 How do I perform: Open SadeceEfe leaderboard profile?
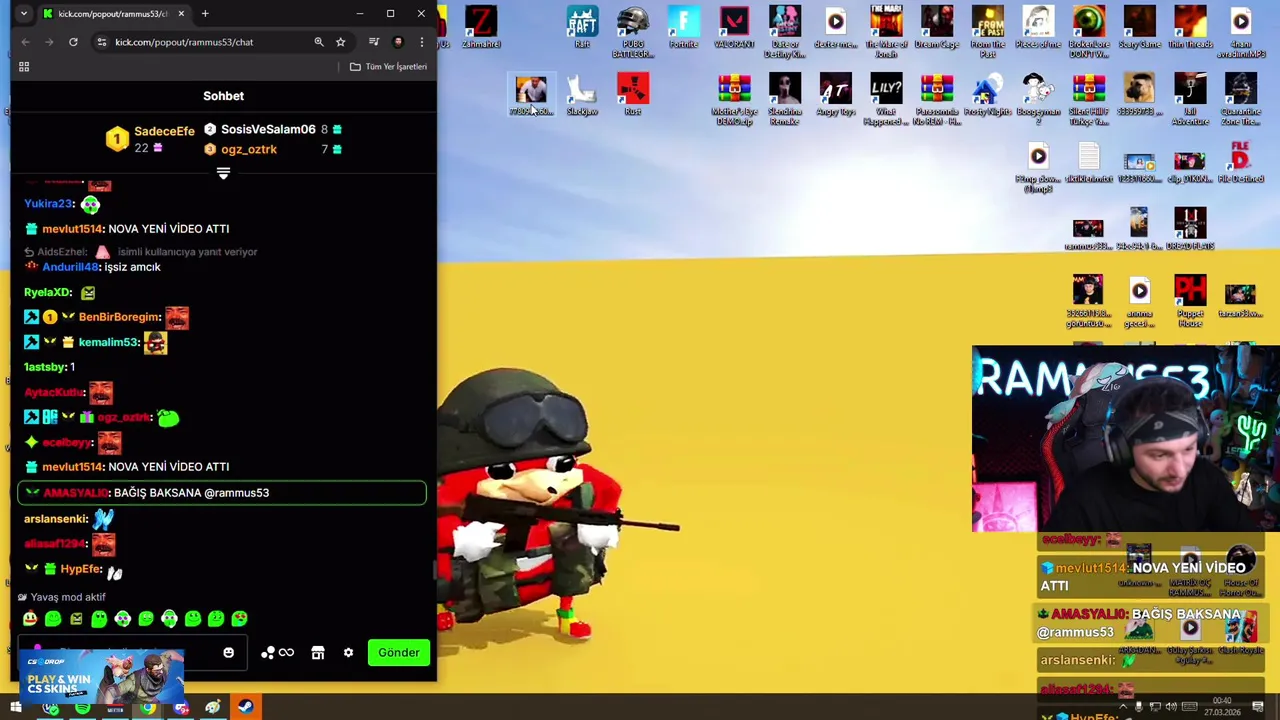tap(164, 132)
